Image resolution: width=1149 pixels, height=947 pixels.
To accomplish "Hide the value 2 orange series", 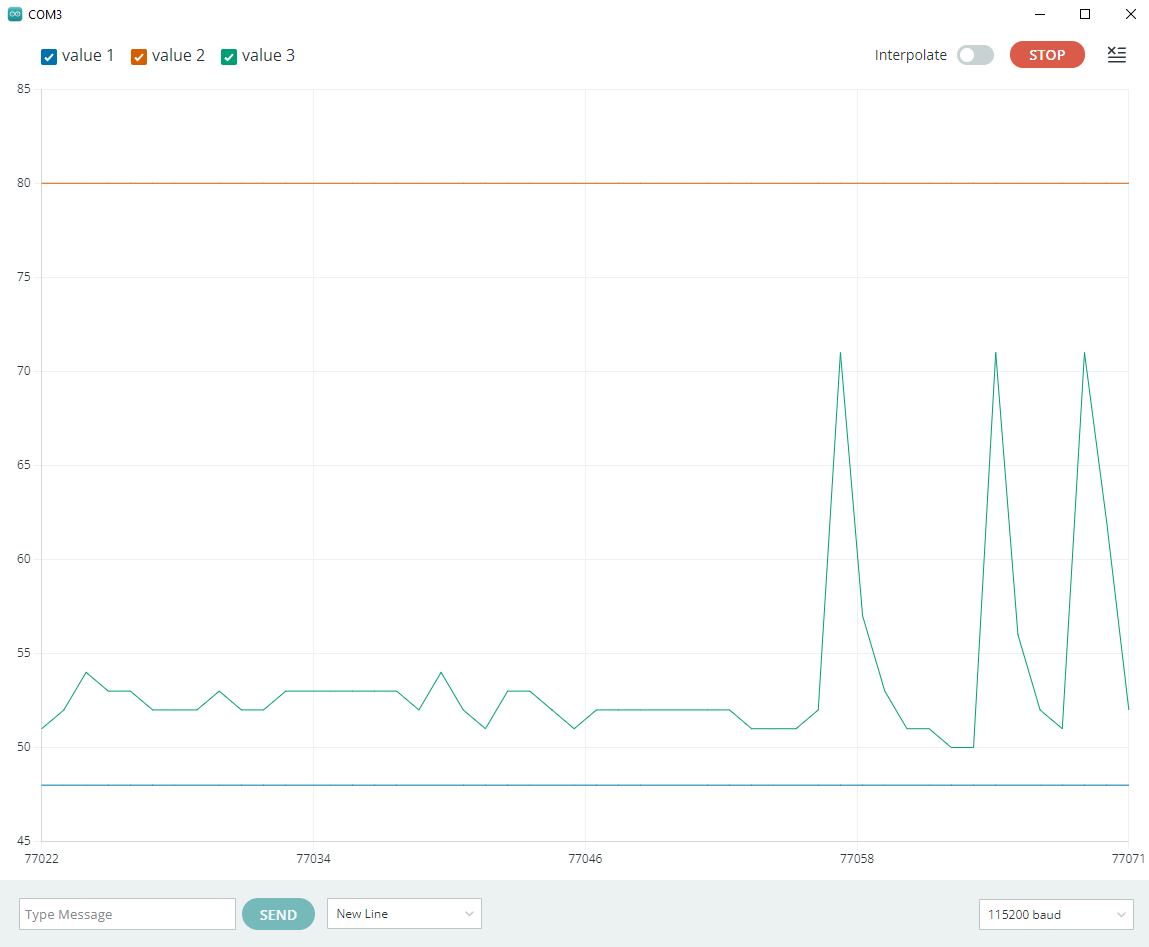I will tap(139, 57).
